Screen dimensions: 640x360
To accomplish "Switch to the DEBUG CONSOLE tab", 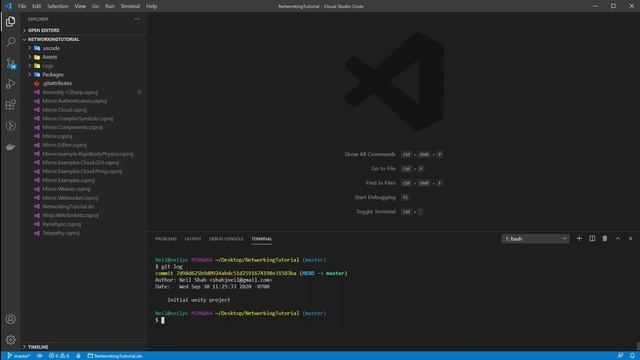I will [226, 239].
